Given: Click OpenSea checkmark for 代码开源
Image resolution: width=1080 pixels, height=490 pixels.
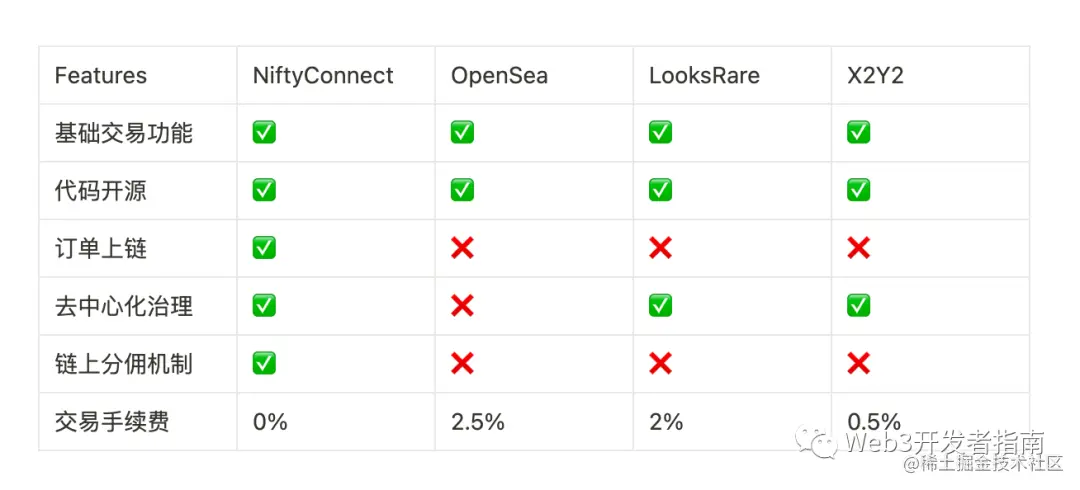Looking at the screenshot, I should point(462,190).
